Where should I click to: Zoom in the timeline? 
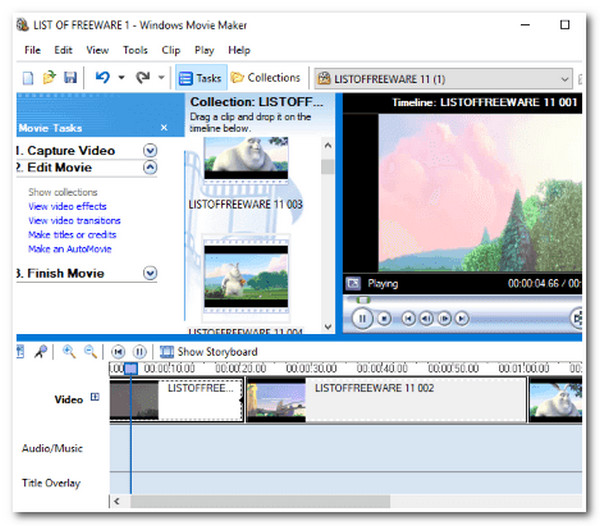coord(69,351)
